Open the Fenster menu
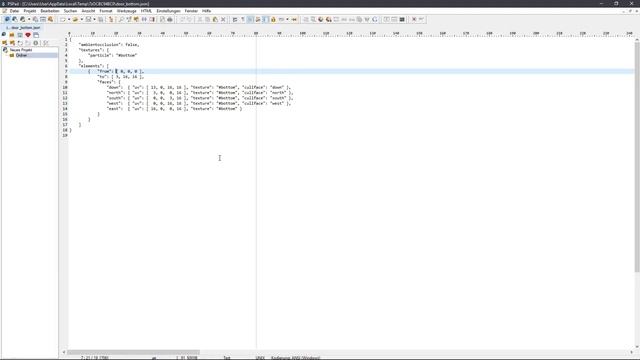Viewport: 640px width, 360px height. (191, 11)
